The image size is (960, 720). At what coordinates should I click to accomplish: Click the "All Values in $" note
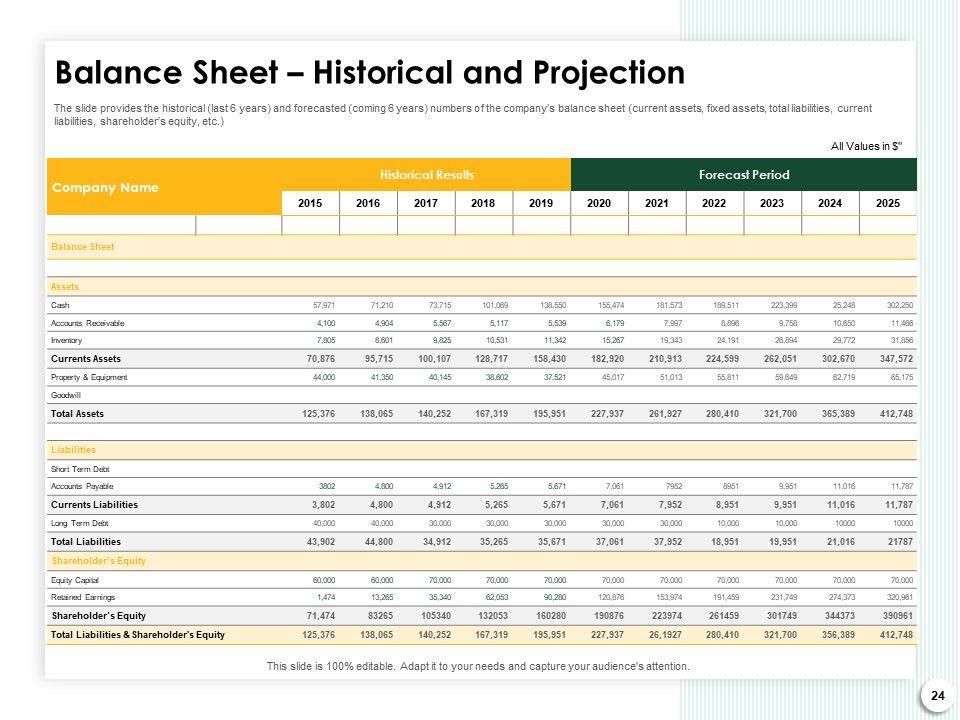click(866, 146)
